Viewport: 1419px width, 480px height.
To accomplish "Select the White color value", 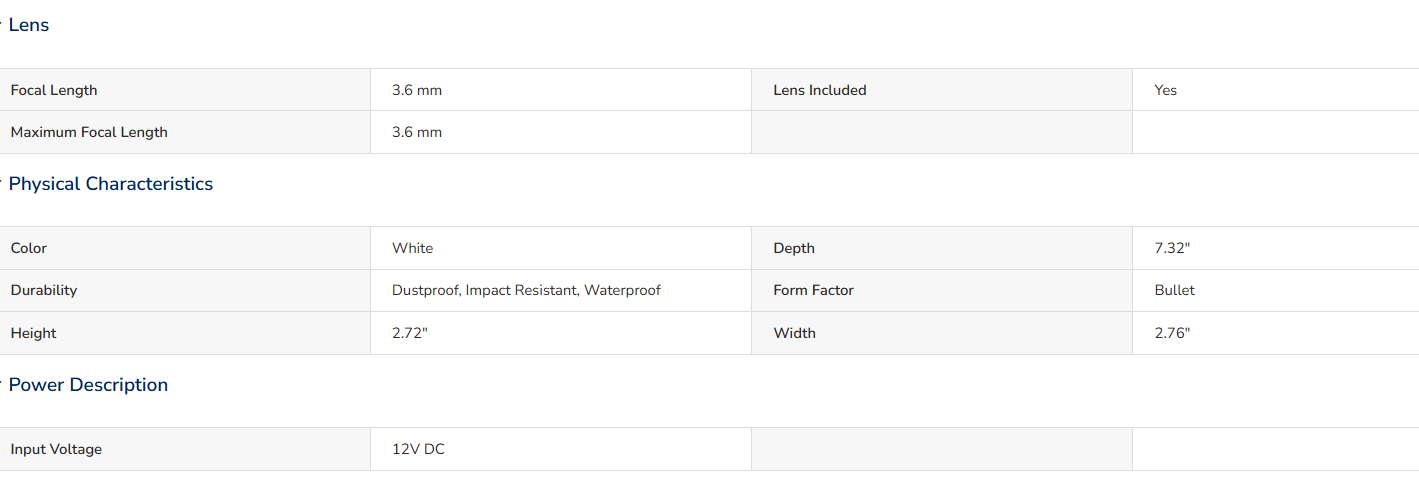I will pos(413,248).
